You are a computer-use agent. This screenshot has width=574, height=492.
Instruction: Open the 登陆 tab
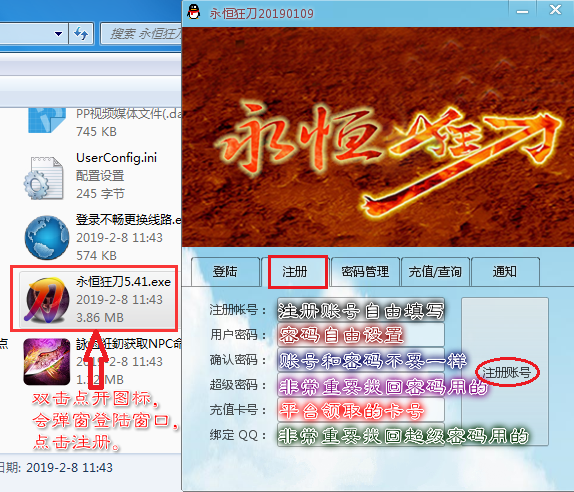(225, 272)
